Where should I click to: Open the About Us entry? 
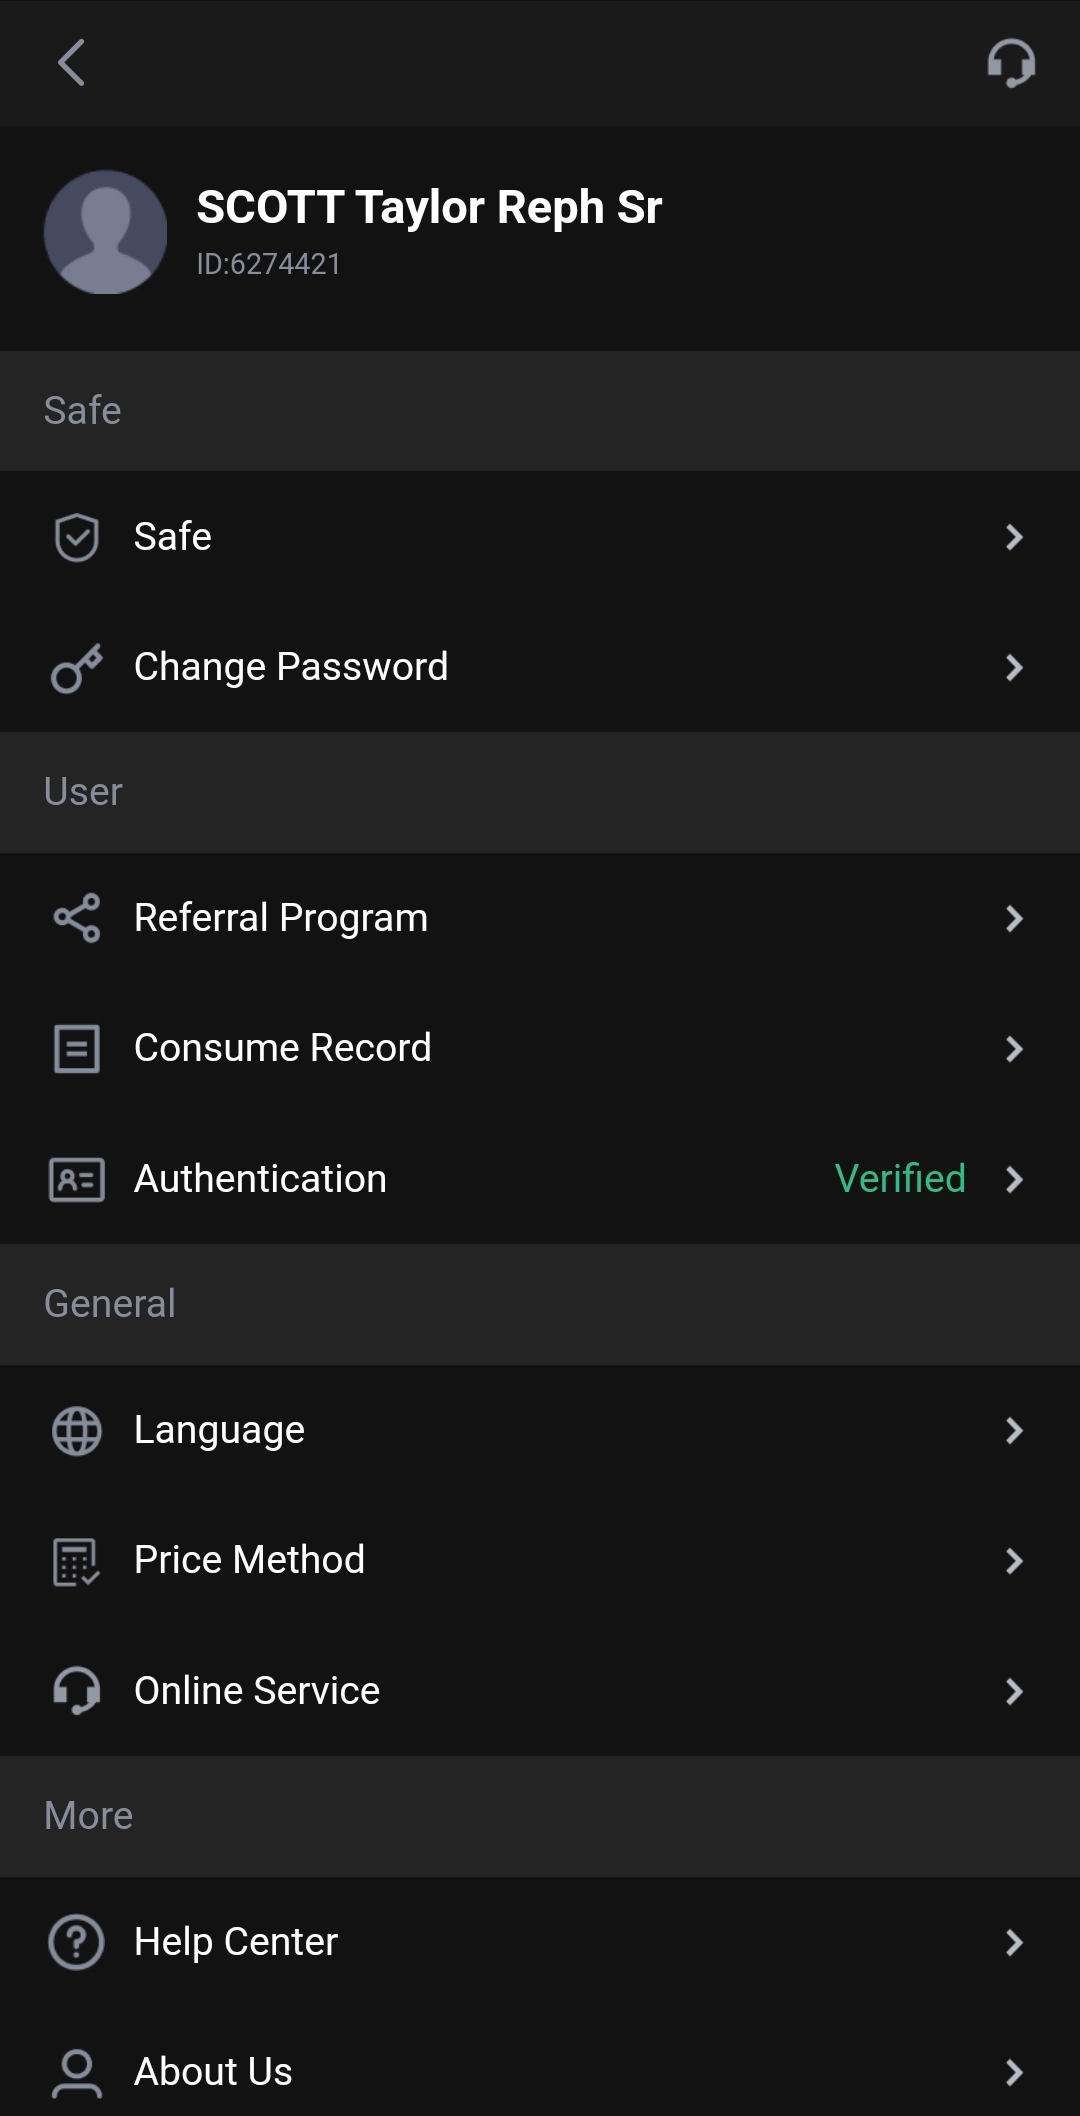213,2071
